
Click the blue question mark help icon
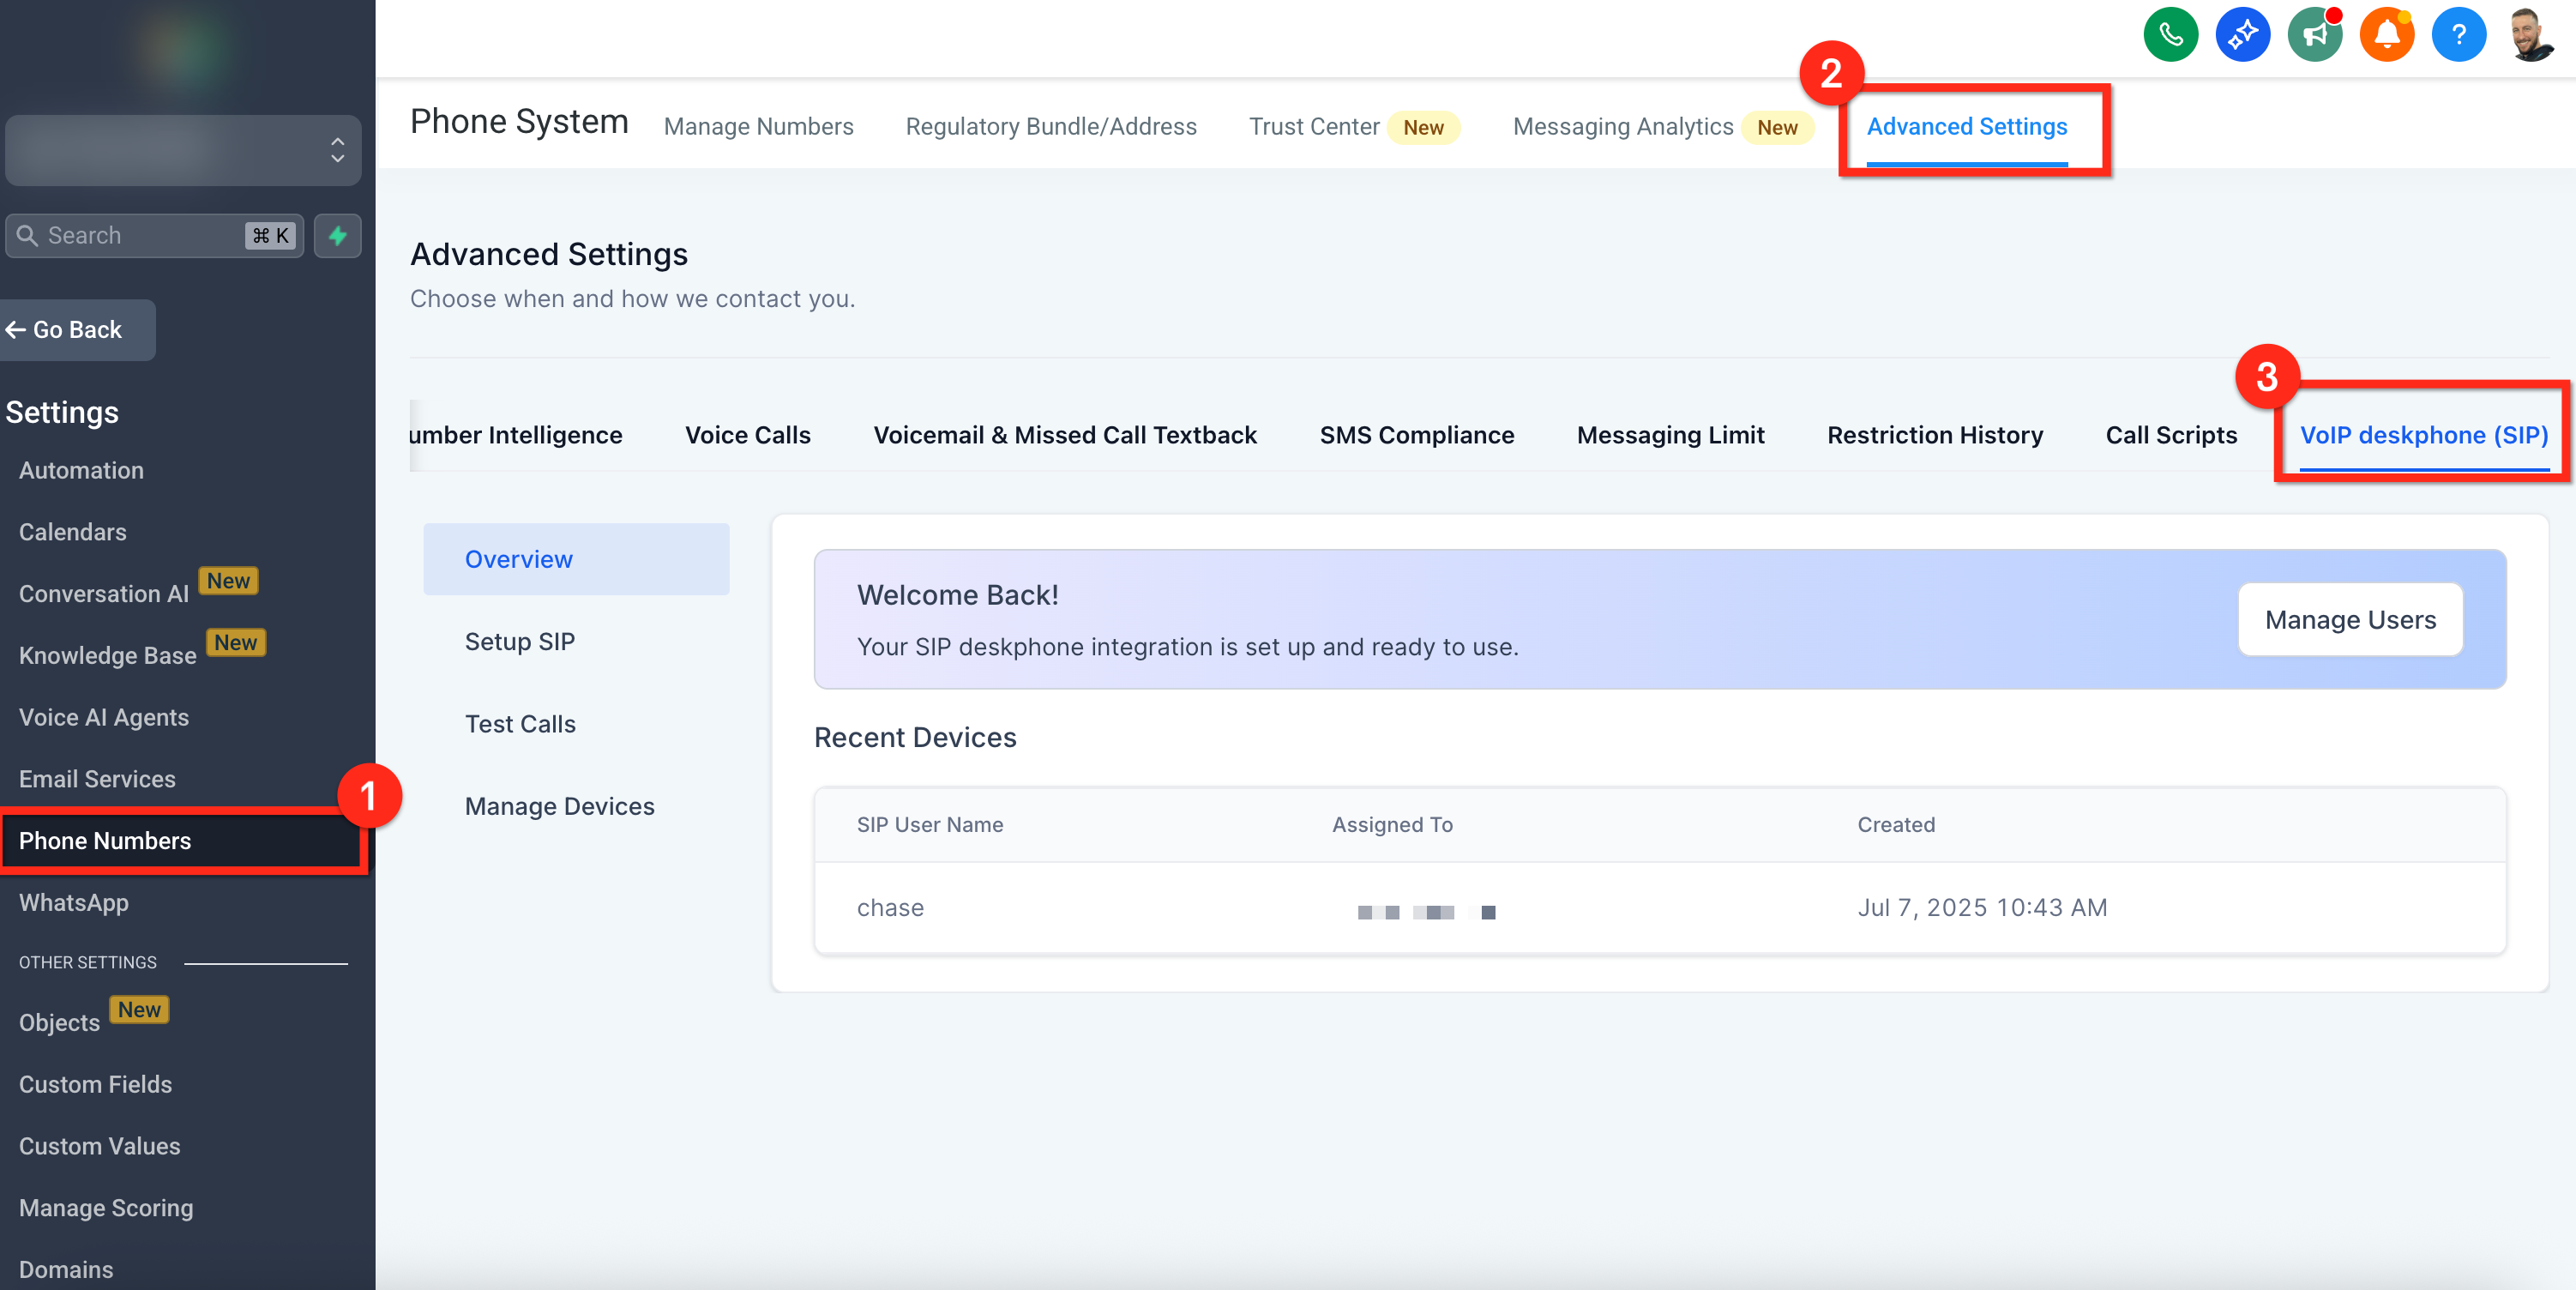[2458, 35]
